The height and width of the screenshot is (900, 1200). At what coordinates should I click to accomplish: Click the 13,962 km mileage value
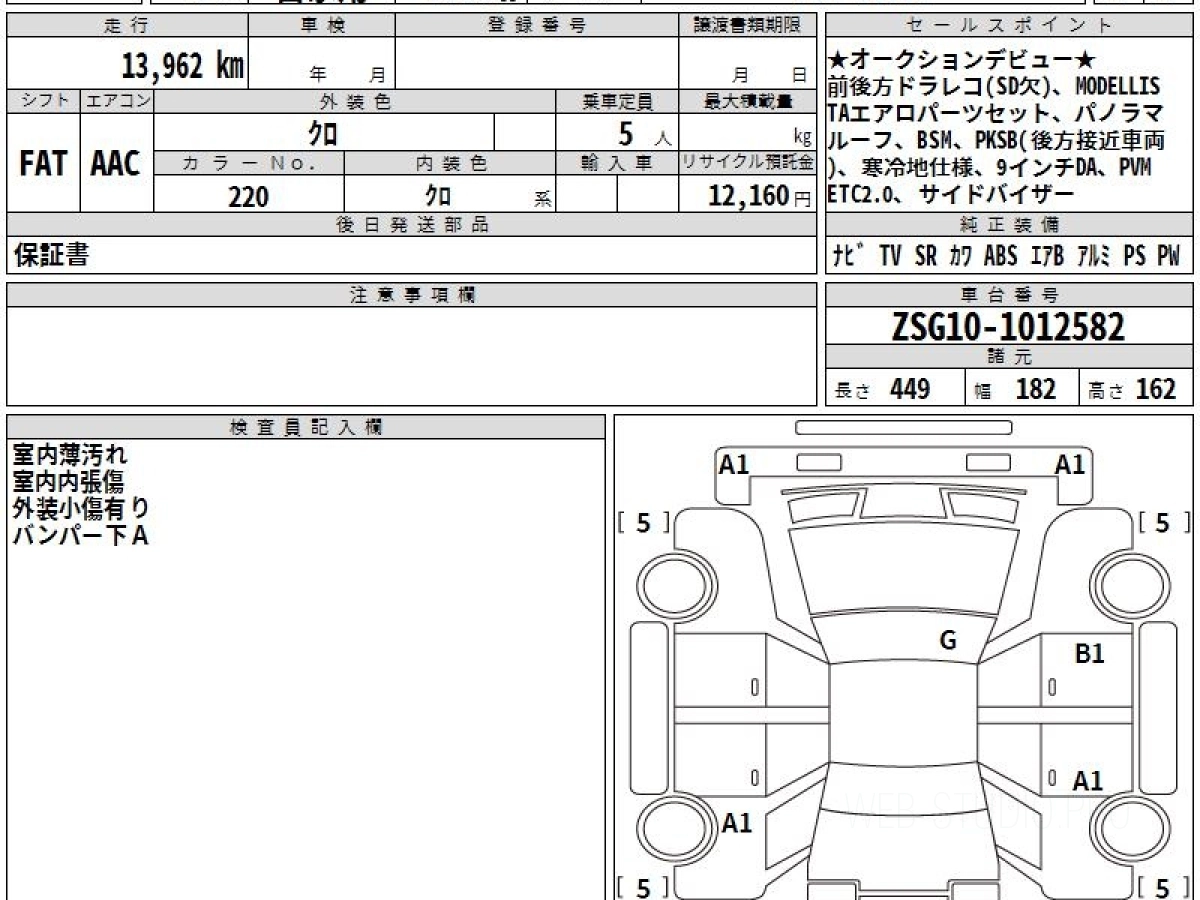pos(183,66)
